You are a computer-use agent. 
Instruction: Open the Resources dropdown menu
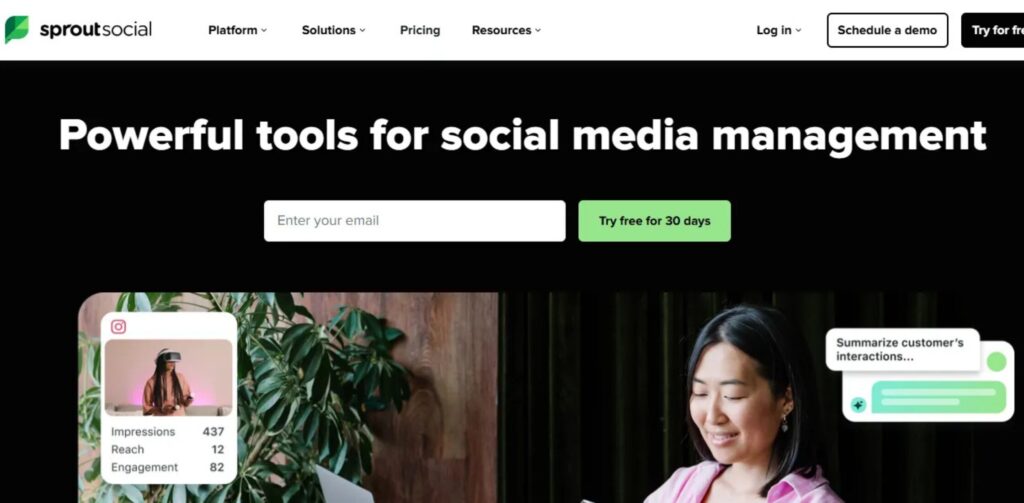point(507,30)
